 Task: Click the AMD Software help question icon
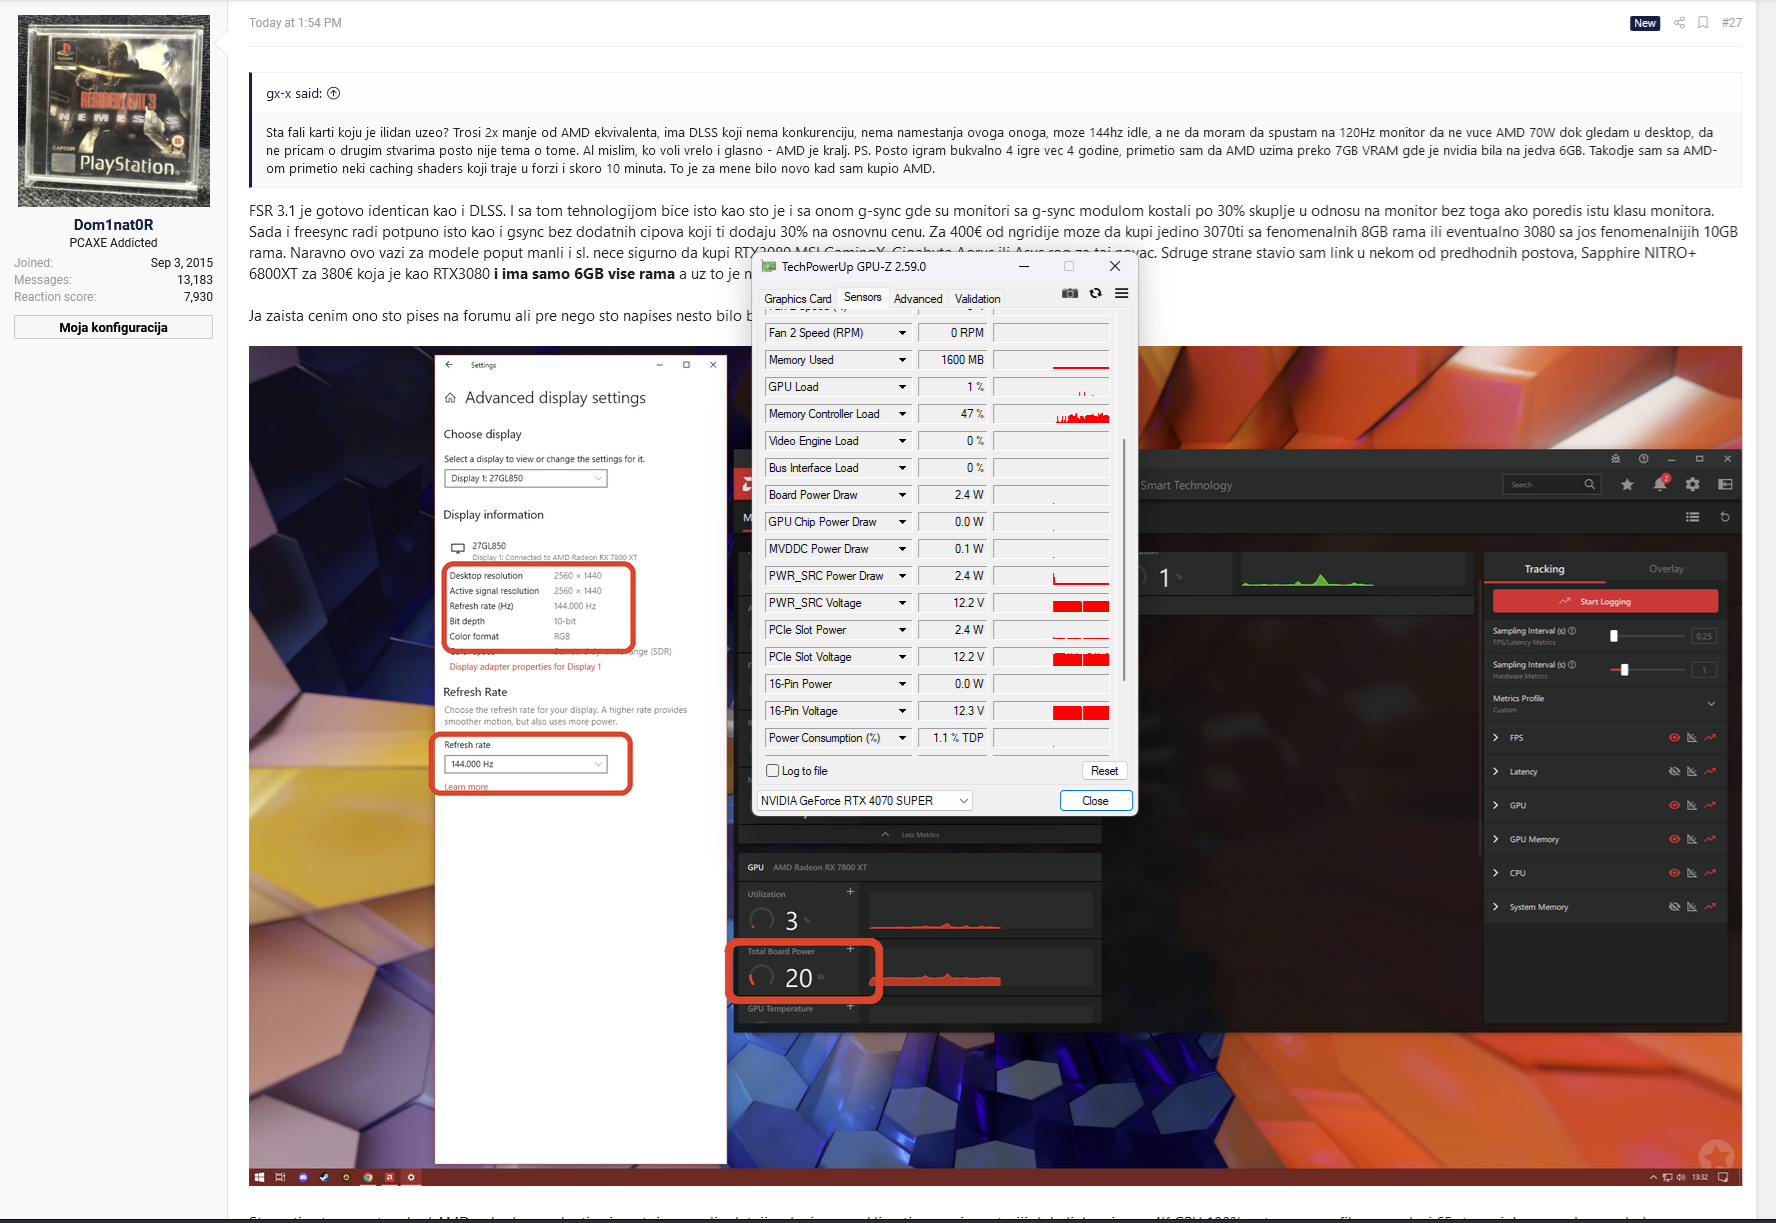(x=1644, y=458)
